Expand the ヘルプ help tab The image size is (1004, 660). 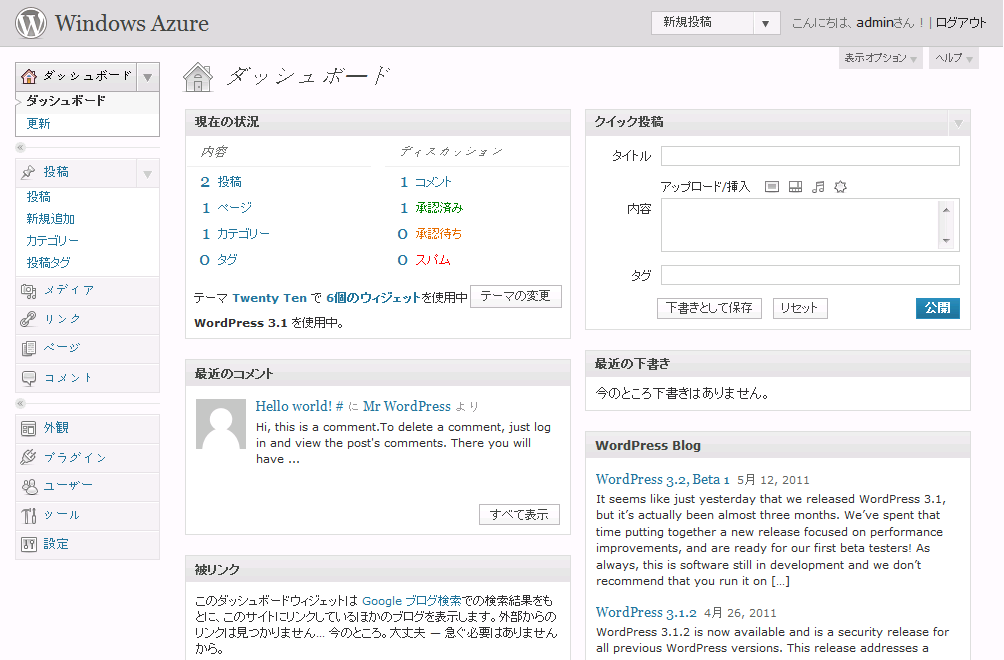pyautogui.click(x=953, y=58)
